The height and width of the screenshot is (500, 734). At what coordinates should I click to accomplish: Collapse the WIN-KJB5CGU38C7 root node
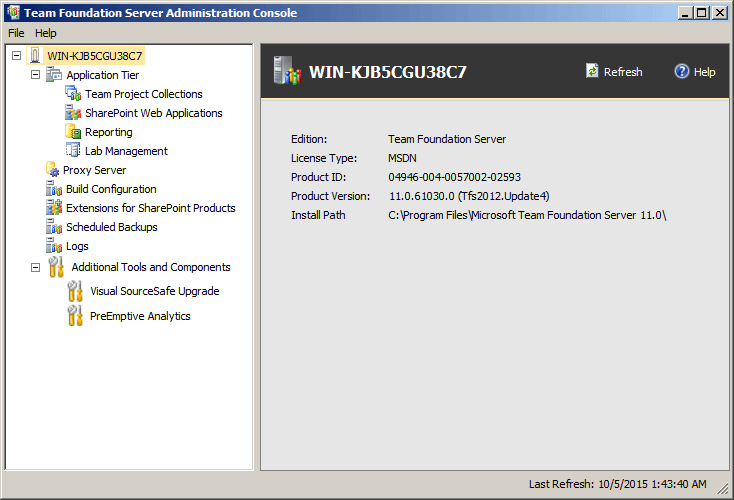(16, 56)
